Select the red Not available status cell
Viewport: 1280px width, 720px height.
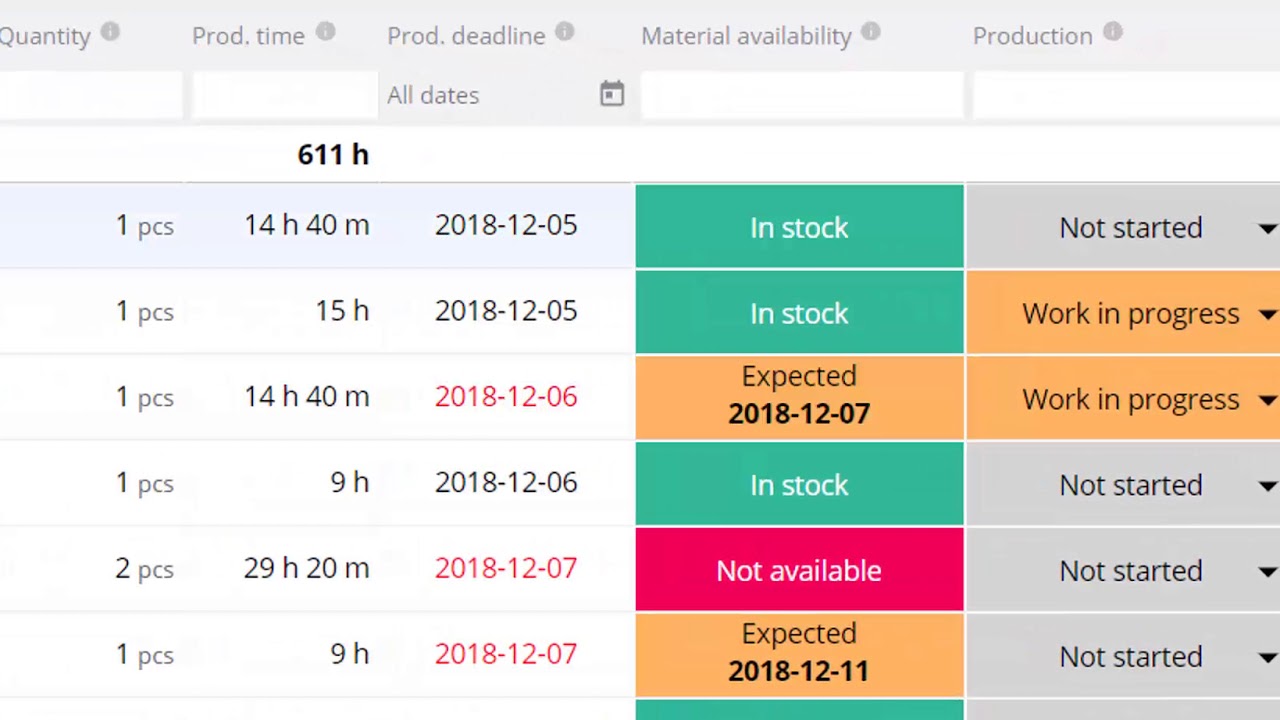(799, 570)
